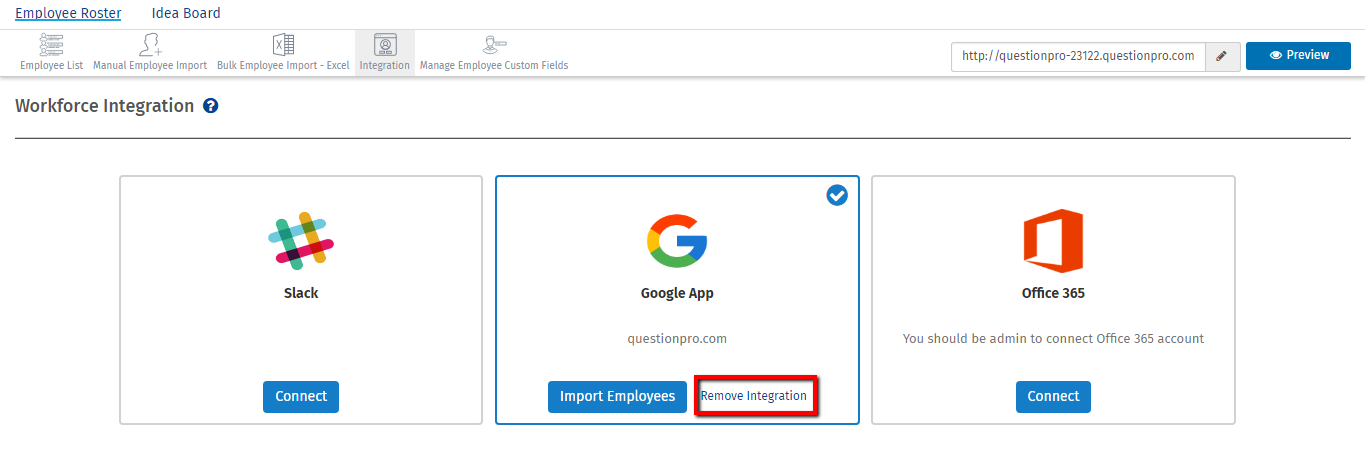Click Import Employees button

coord(617,396)
